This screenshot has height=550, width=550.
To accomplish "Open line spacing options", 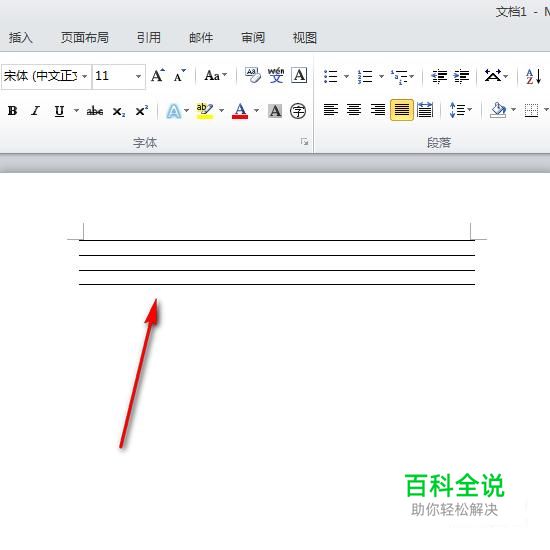I will tap(461, 110).
